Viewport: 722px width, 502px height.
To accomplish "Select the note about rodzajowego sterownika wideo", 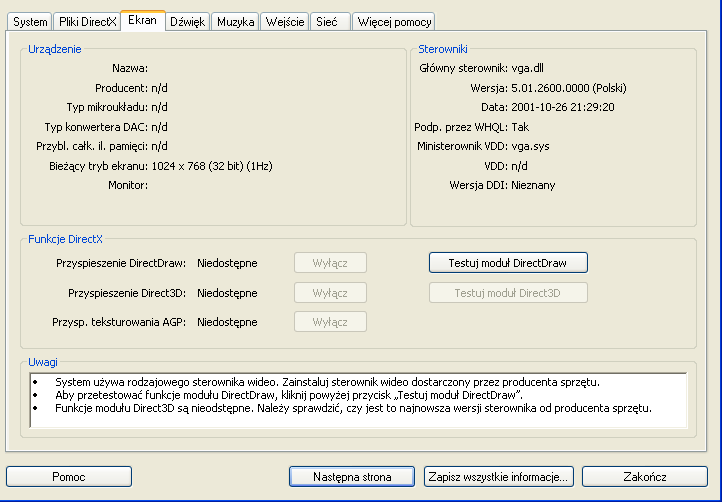I will (x=327, y=382).
